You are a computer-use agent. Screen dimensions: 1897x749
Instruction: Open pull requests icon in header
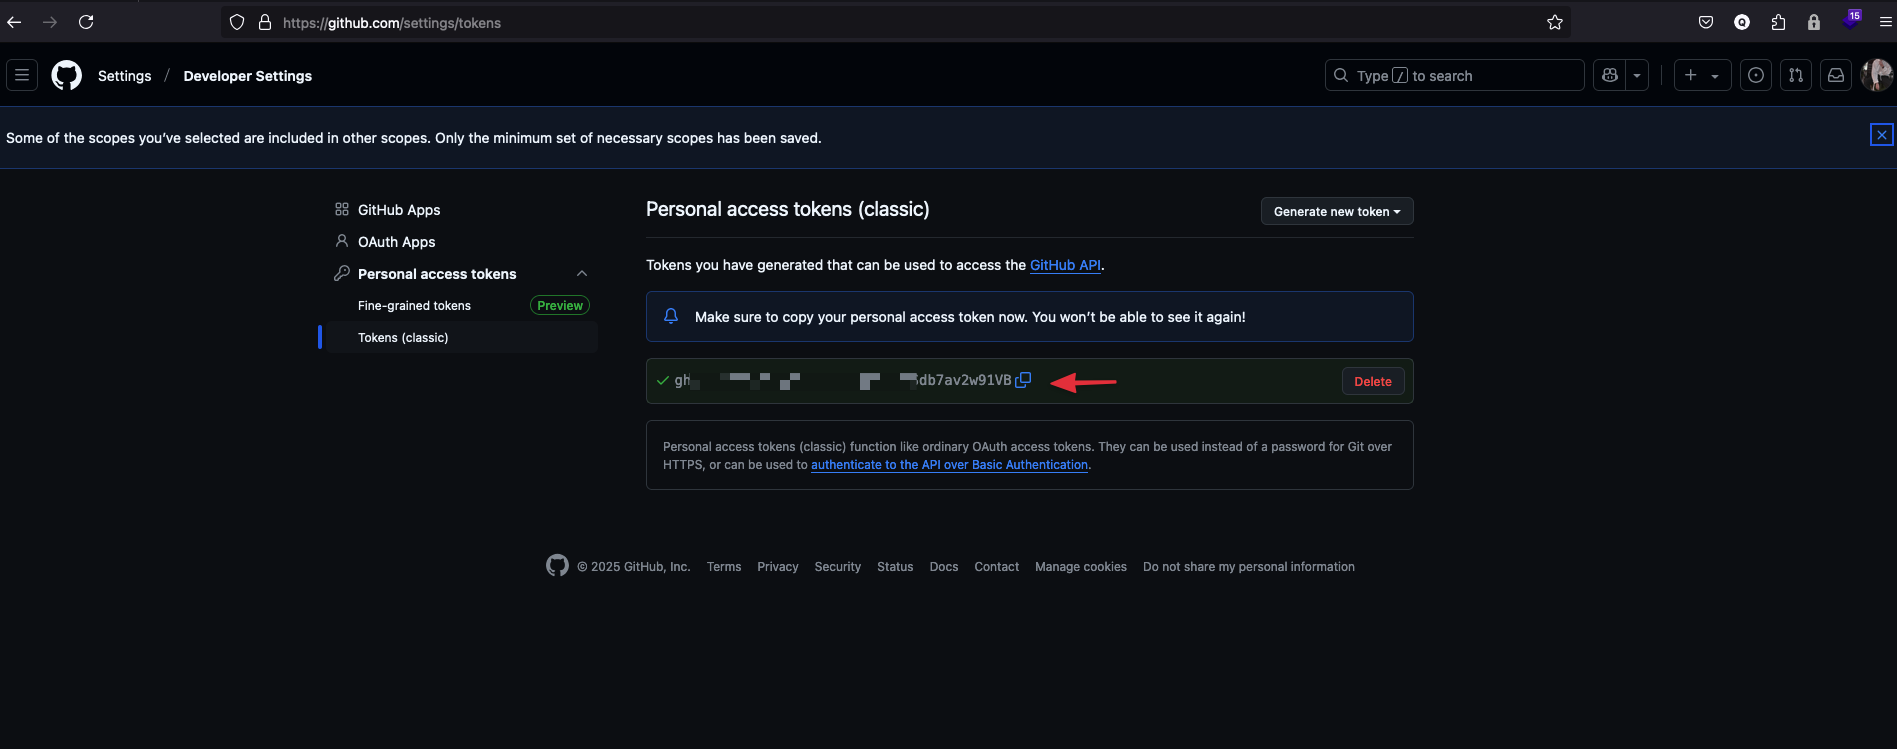coord(1796,76)
